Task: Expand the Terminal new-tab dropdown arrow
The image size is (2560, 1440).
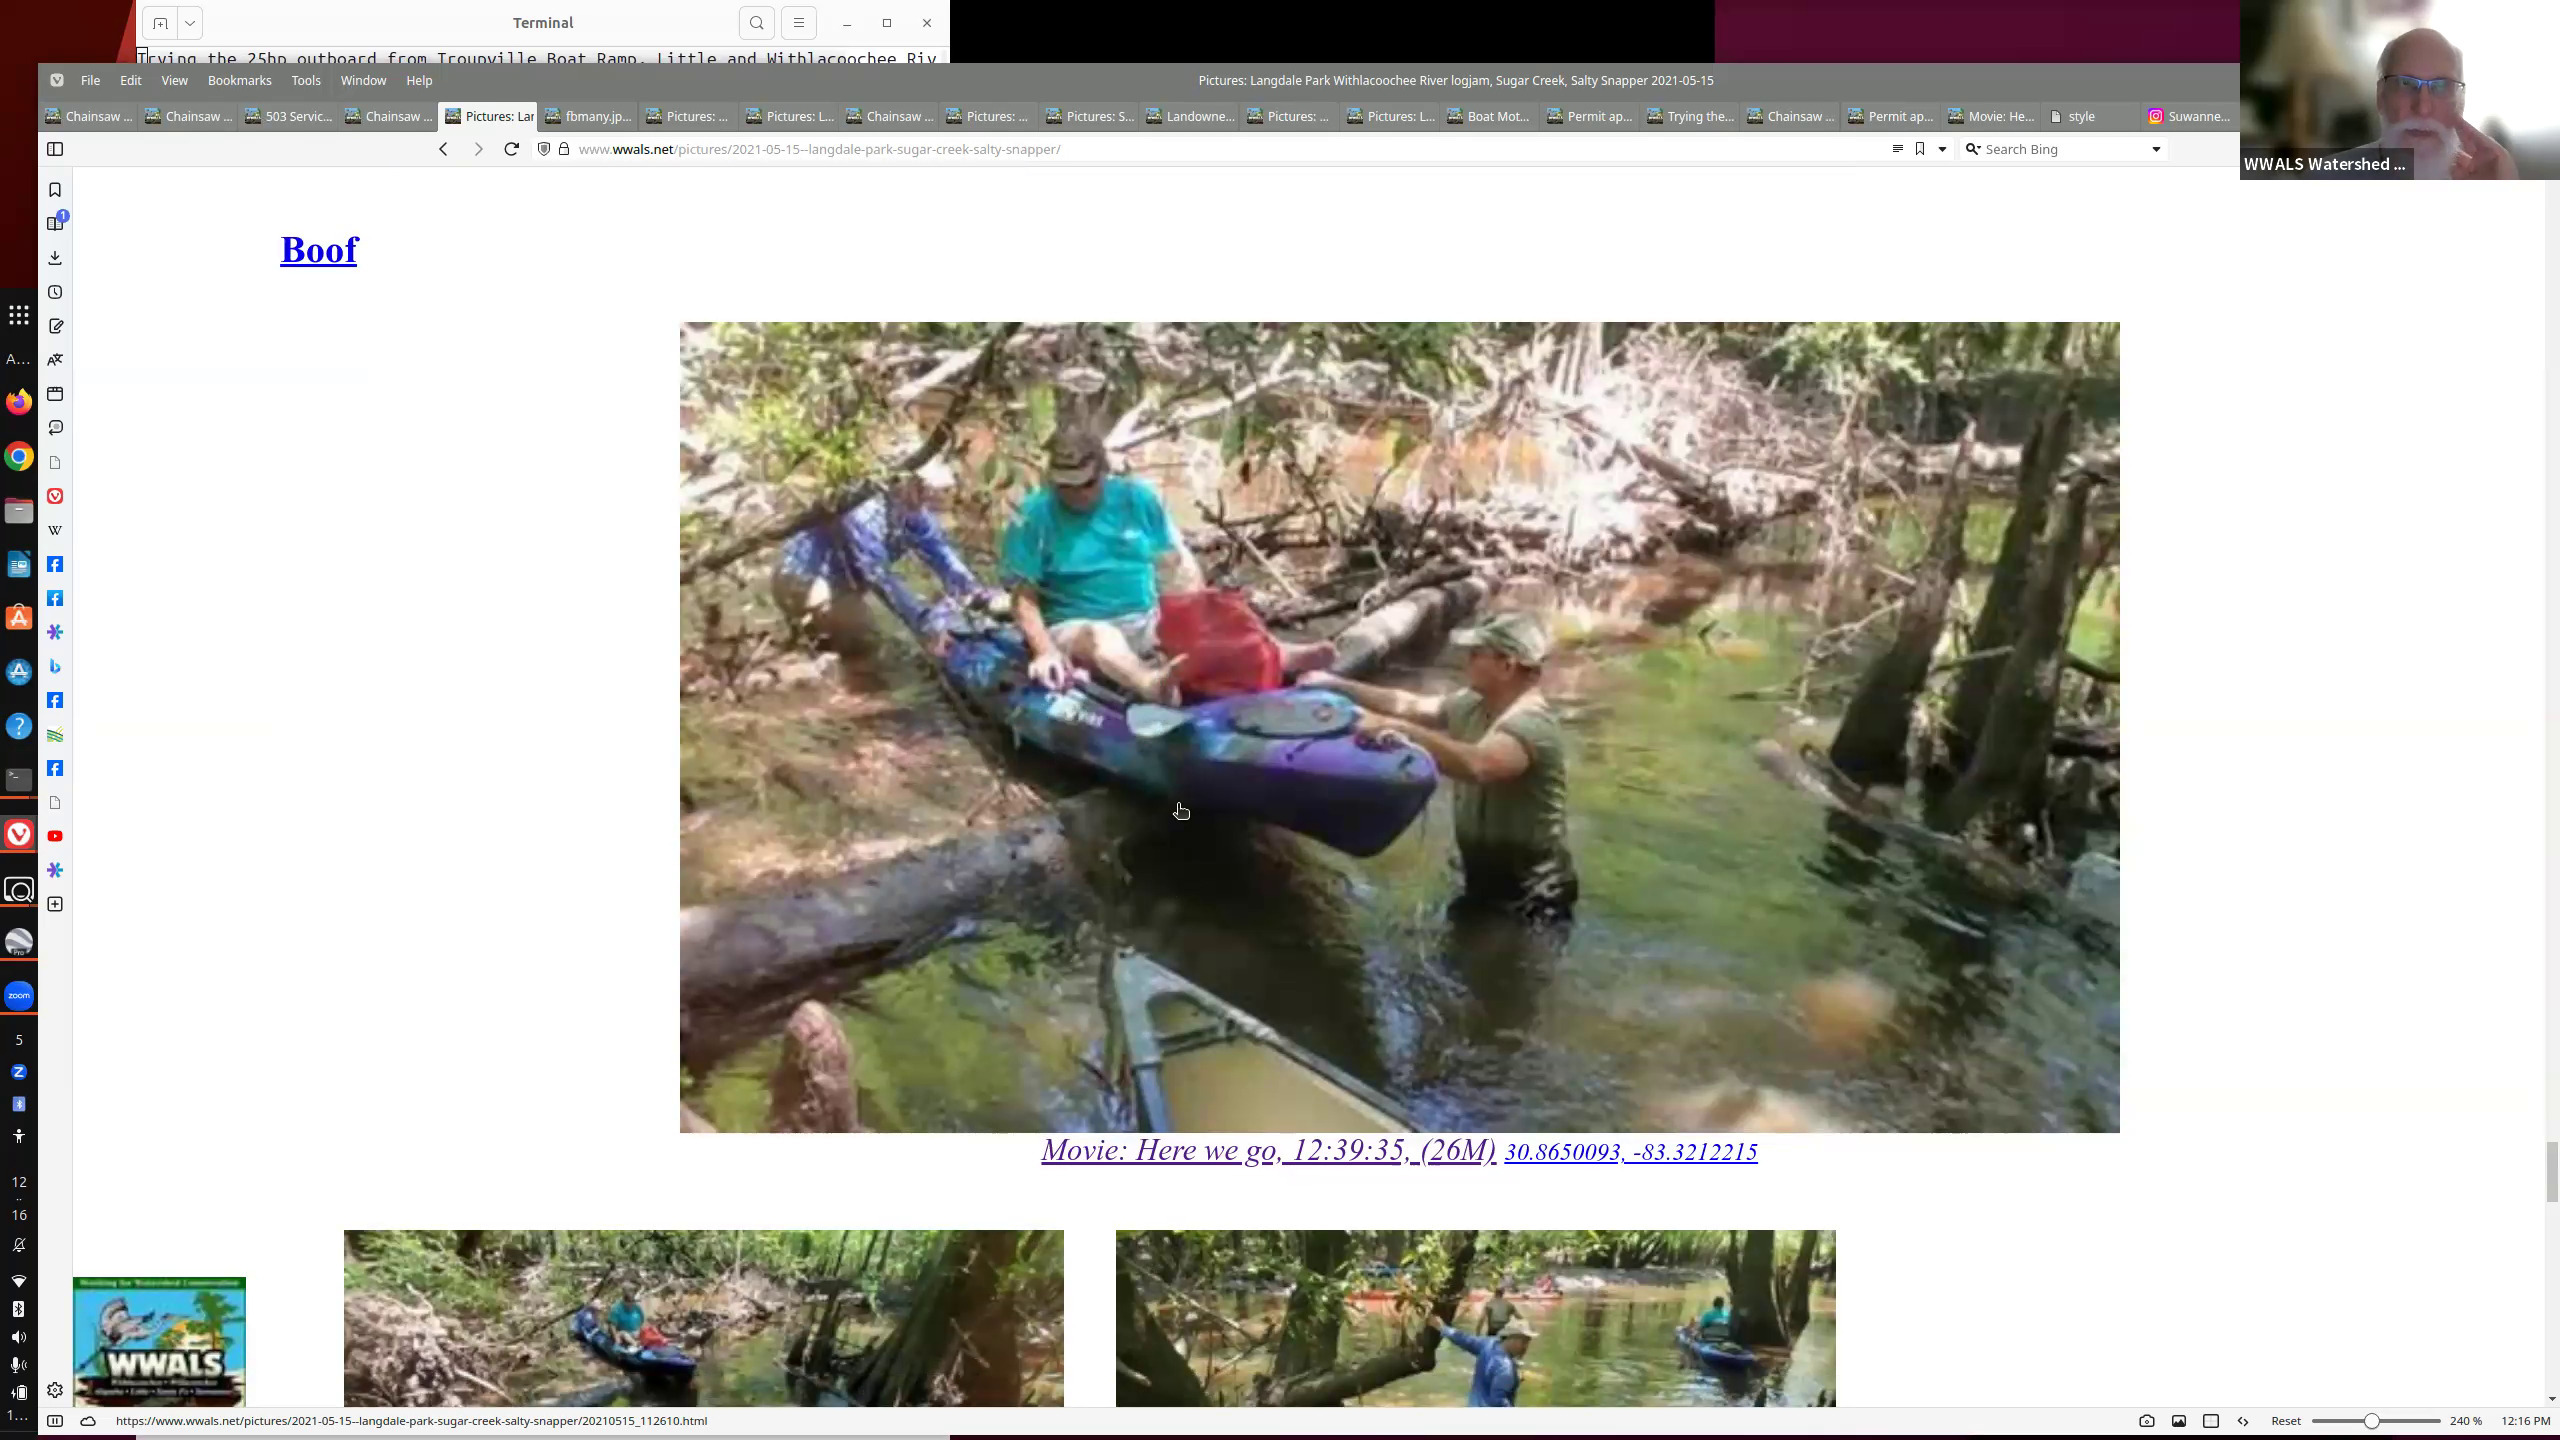Action: click(190, 23)
